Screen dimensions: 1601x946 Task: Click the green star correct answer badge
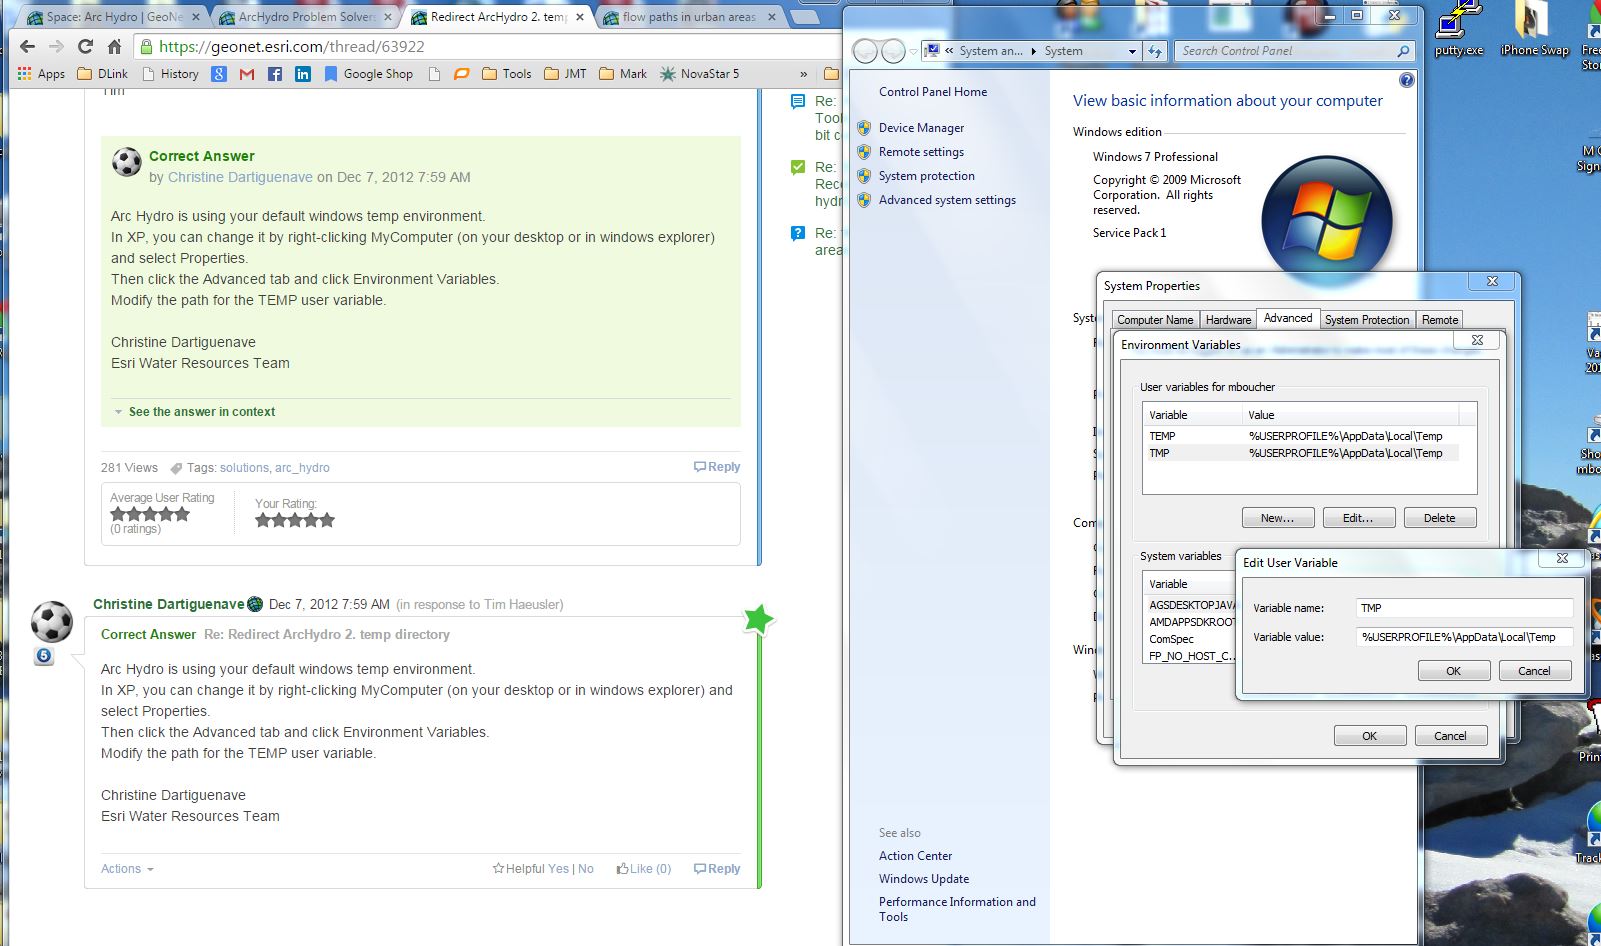[x=759, y=620]
